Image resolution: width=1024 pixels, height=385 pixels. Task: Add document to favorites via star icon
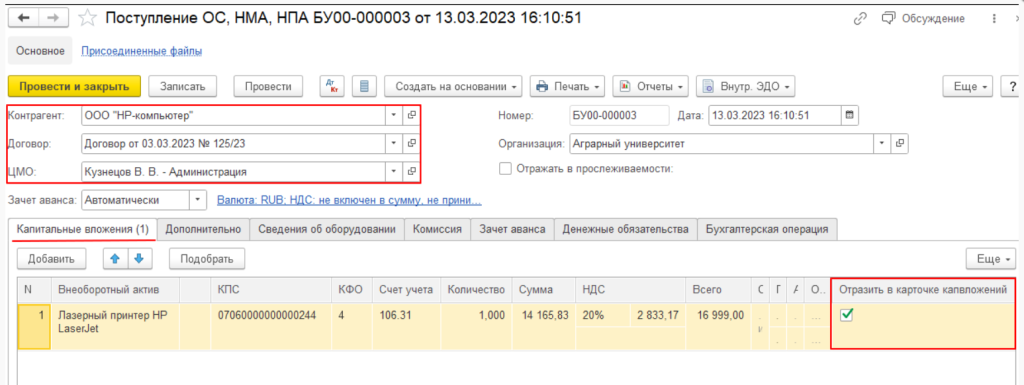click(x=86, y=18)
